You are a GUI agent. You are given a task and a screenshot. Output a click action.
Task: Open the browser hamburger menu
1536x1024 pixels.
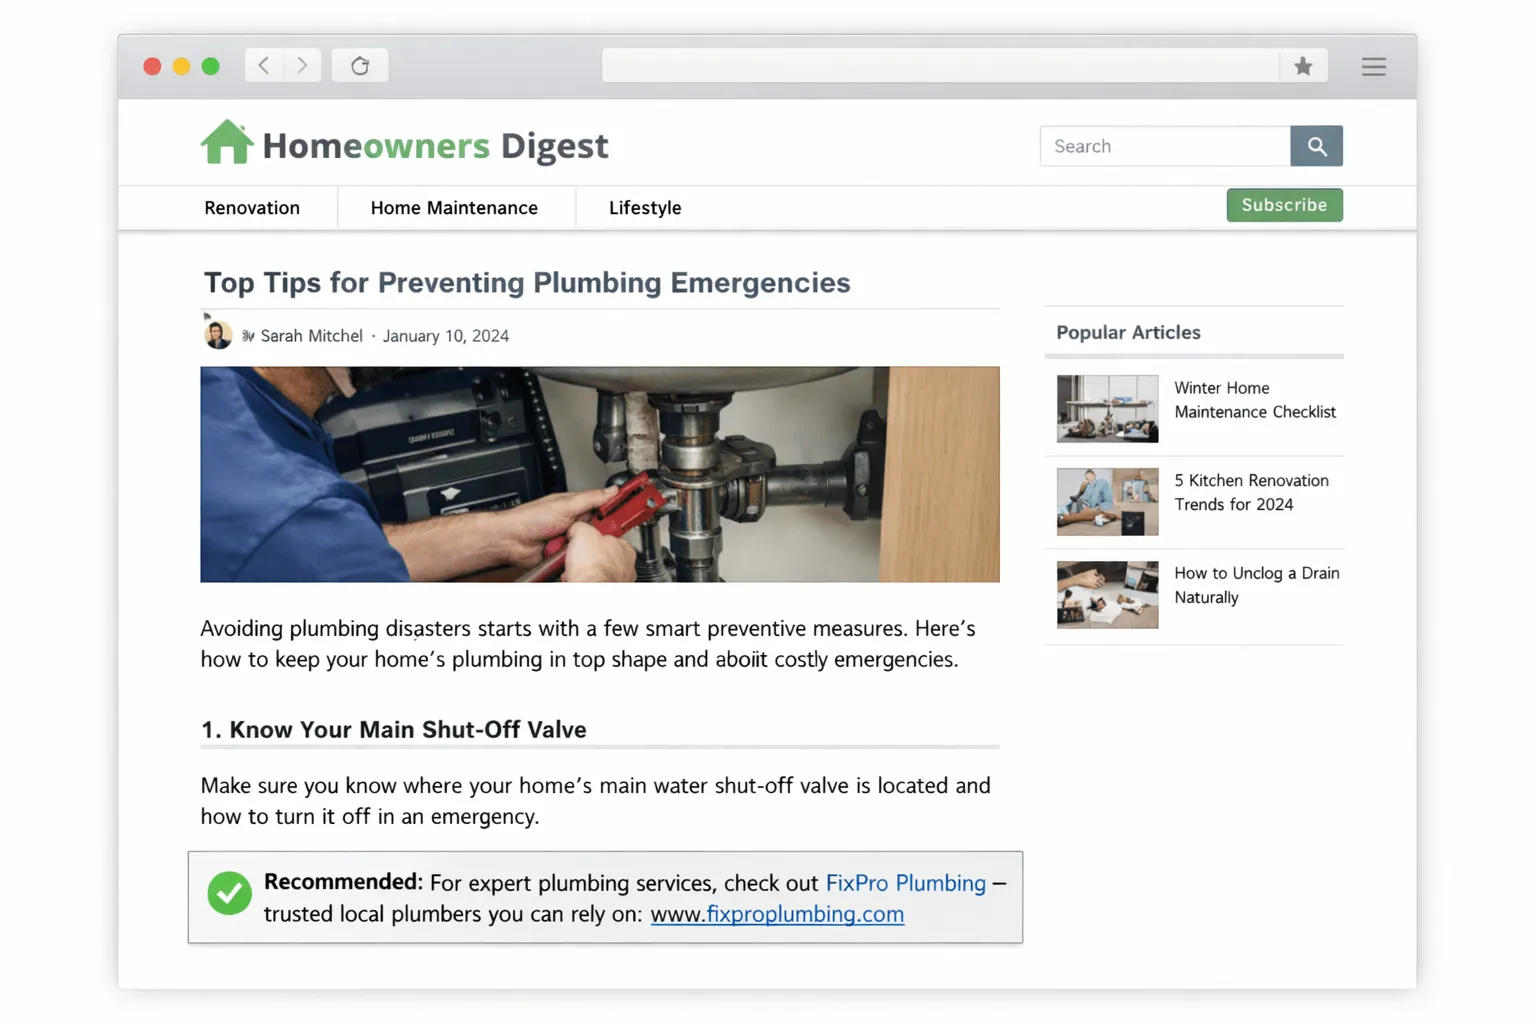tap(1373, 66)
